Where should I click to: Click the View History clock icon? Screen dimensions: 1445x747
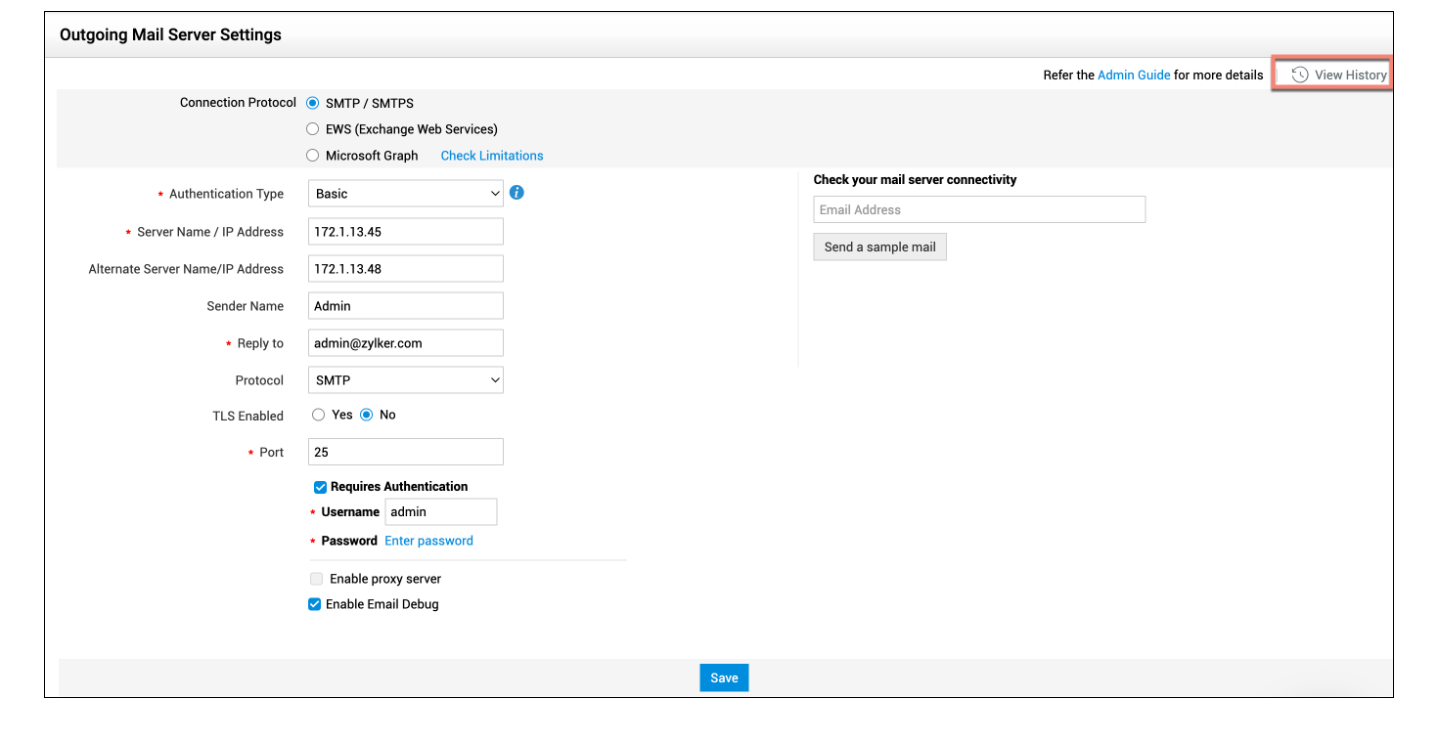[x=1300, y=75]
